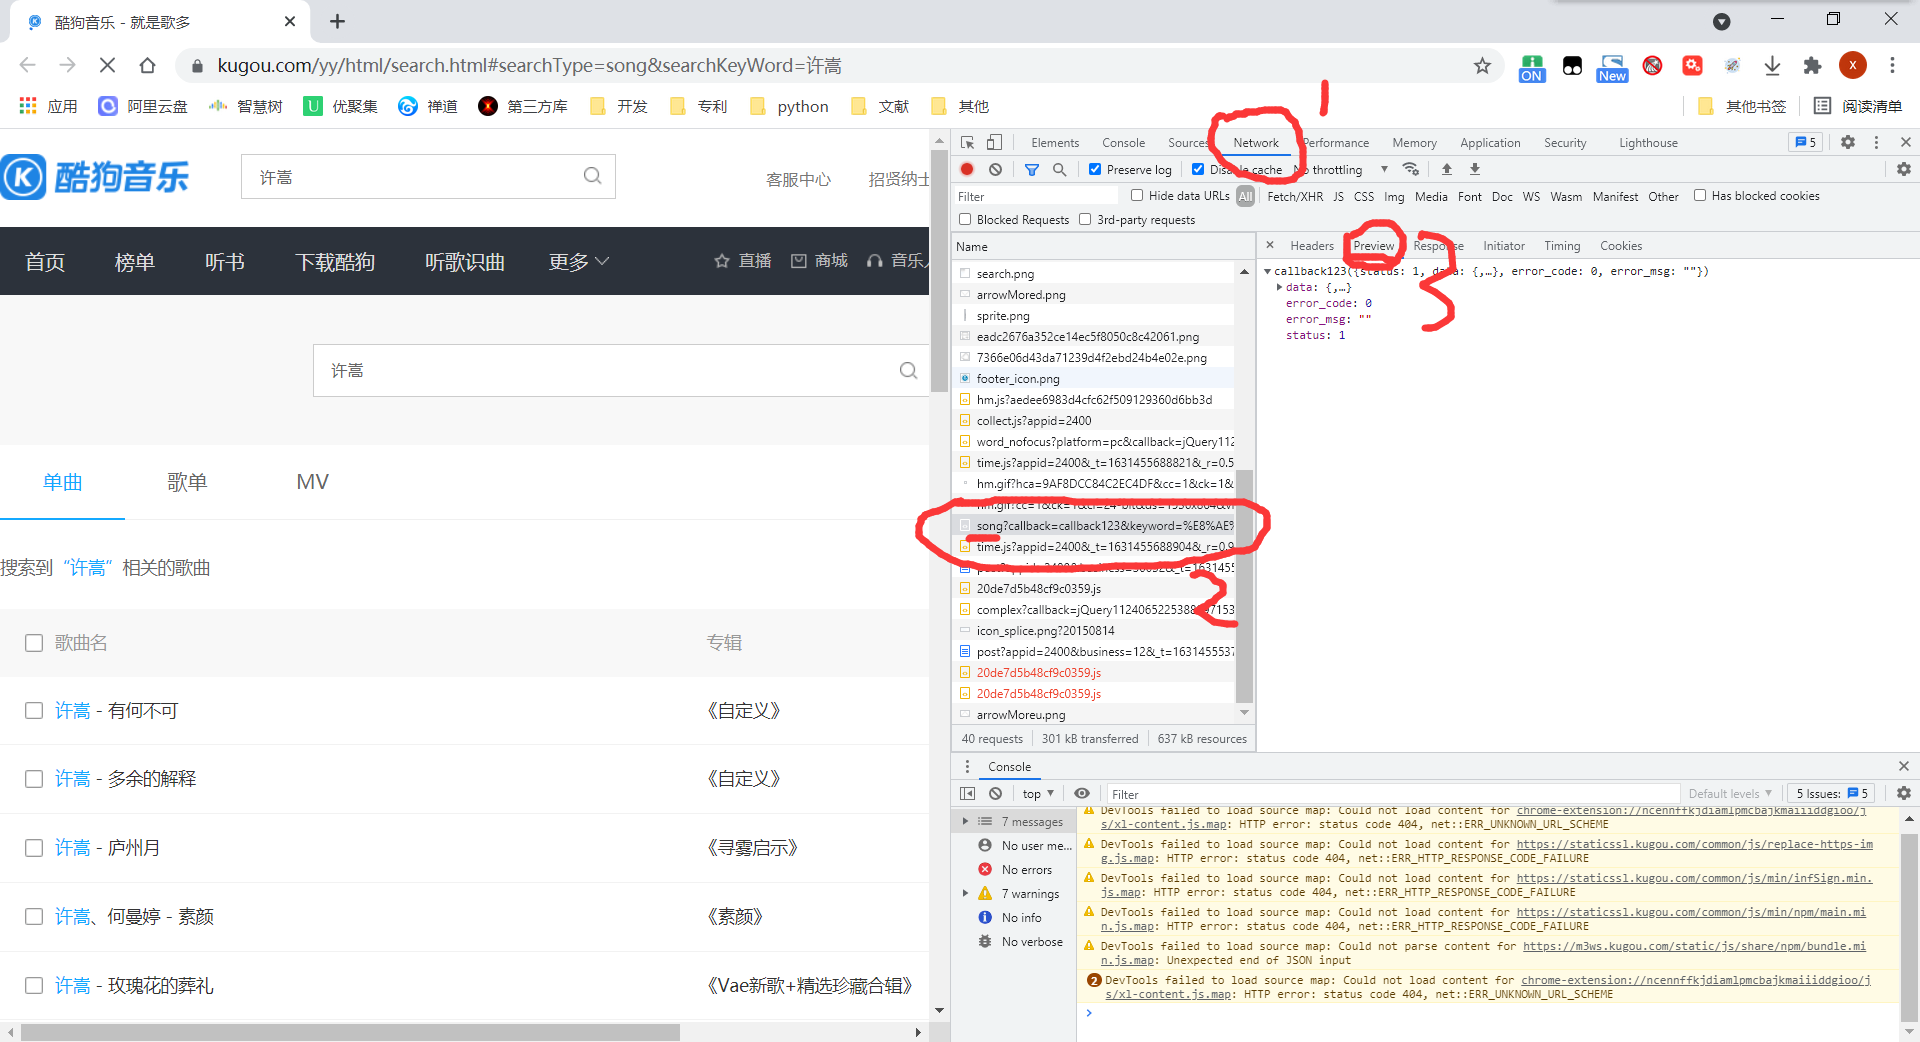
Task: Export HAR file download icon
Action: click(1474, 169)
